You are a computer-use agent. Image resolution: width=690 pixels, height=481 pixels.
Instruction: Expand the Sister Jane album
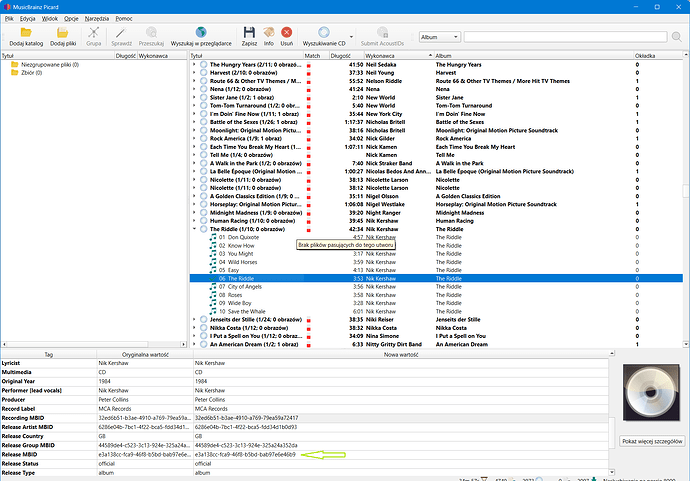[x=194, y=97]
